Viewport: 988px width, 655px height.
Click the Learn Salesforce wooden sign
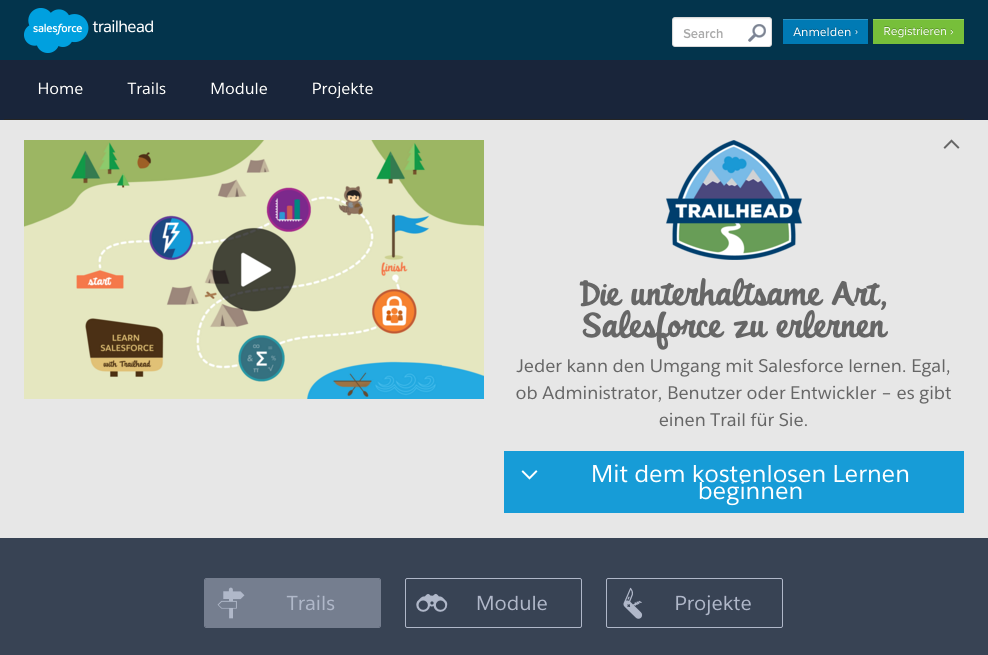[x=125, y=347]
